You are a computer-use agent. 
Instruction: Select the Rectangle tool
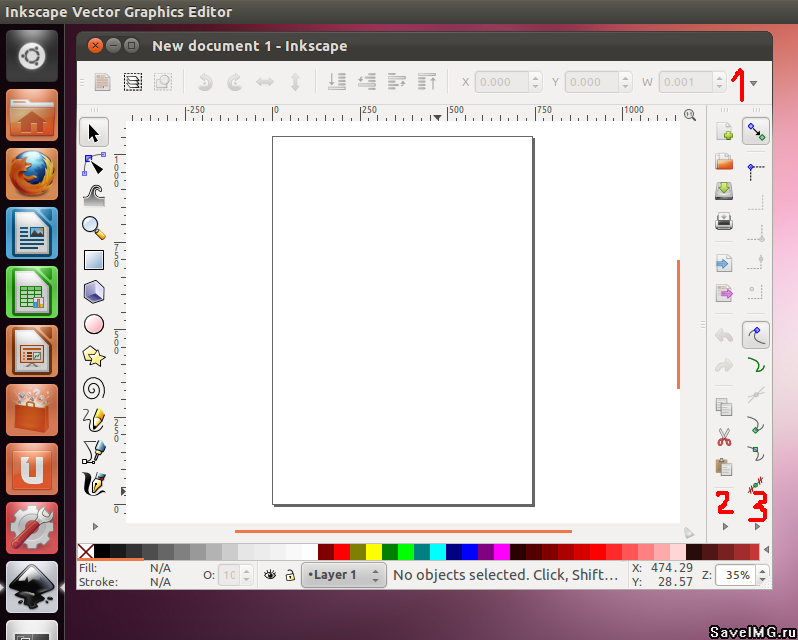(x=94, y=259)
